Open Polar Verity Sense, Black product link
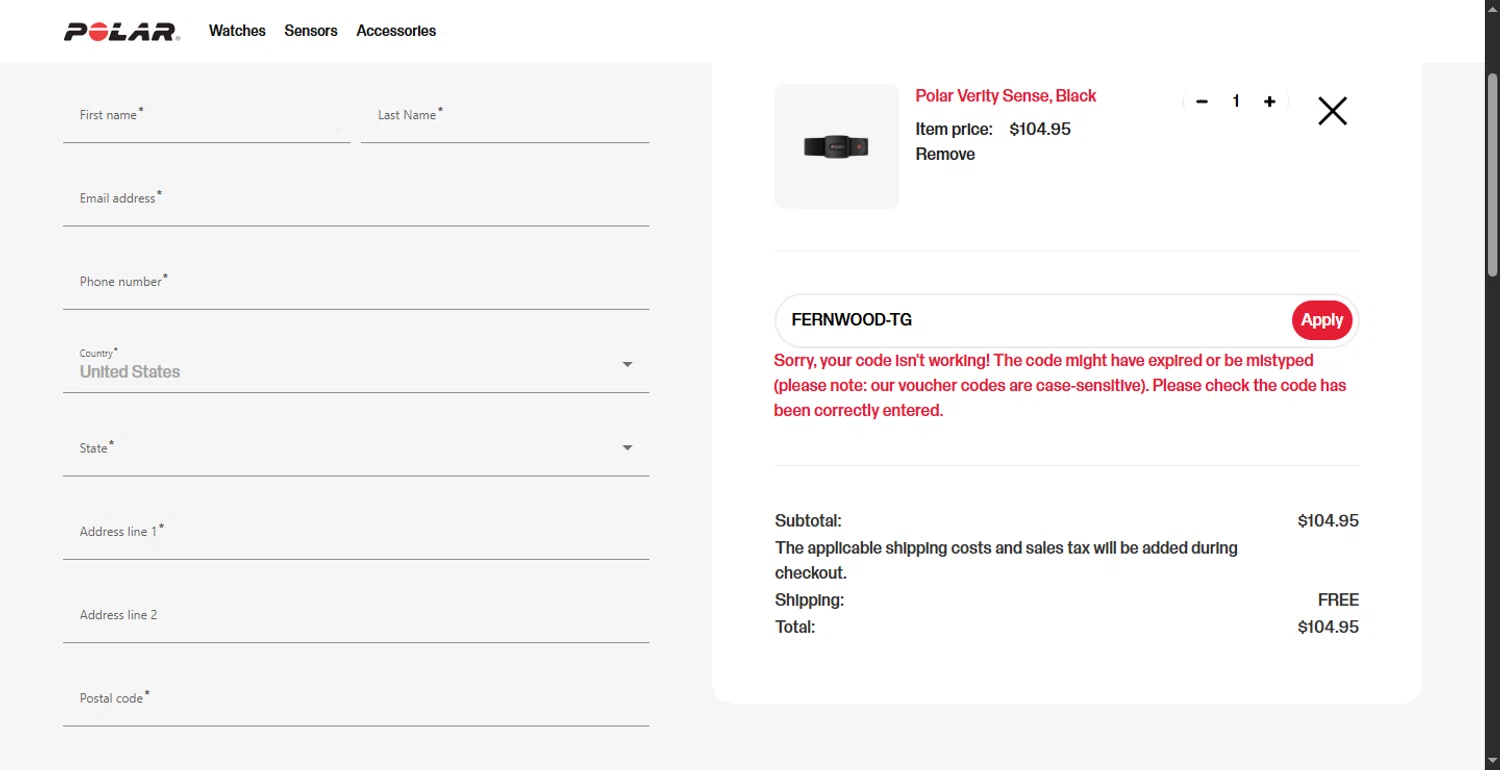Image resolution: width=1500 pixels, height=770 pixels. coord(1006,96)
